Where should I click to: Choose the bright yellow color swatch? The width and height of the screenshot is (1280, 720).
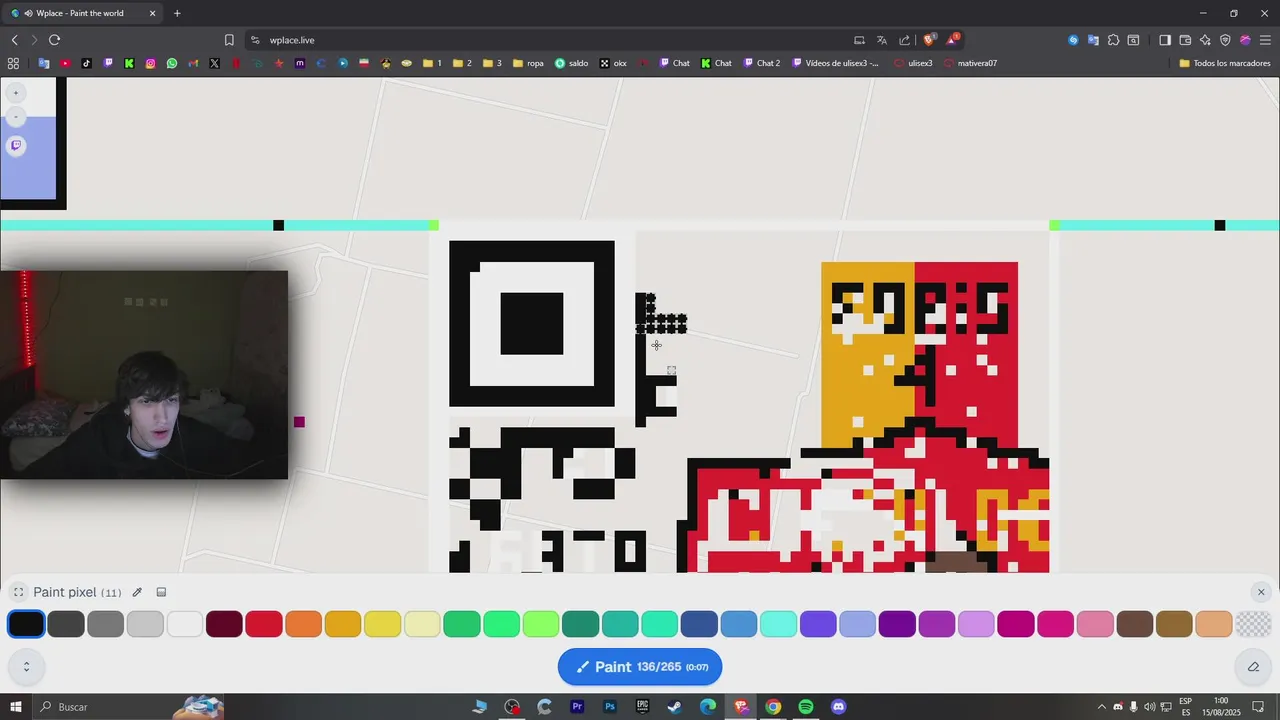[x=383, y=624]
